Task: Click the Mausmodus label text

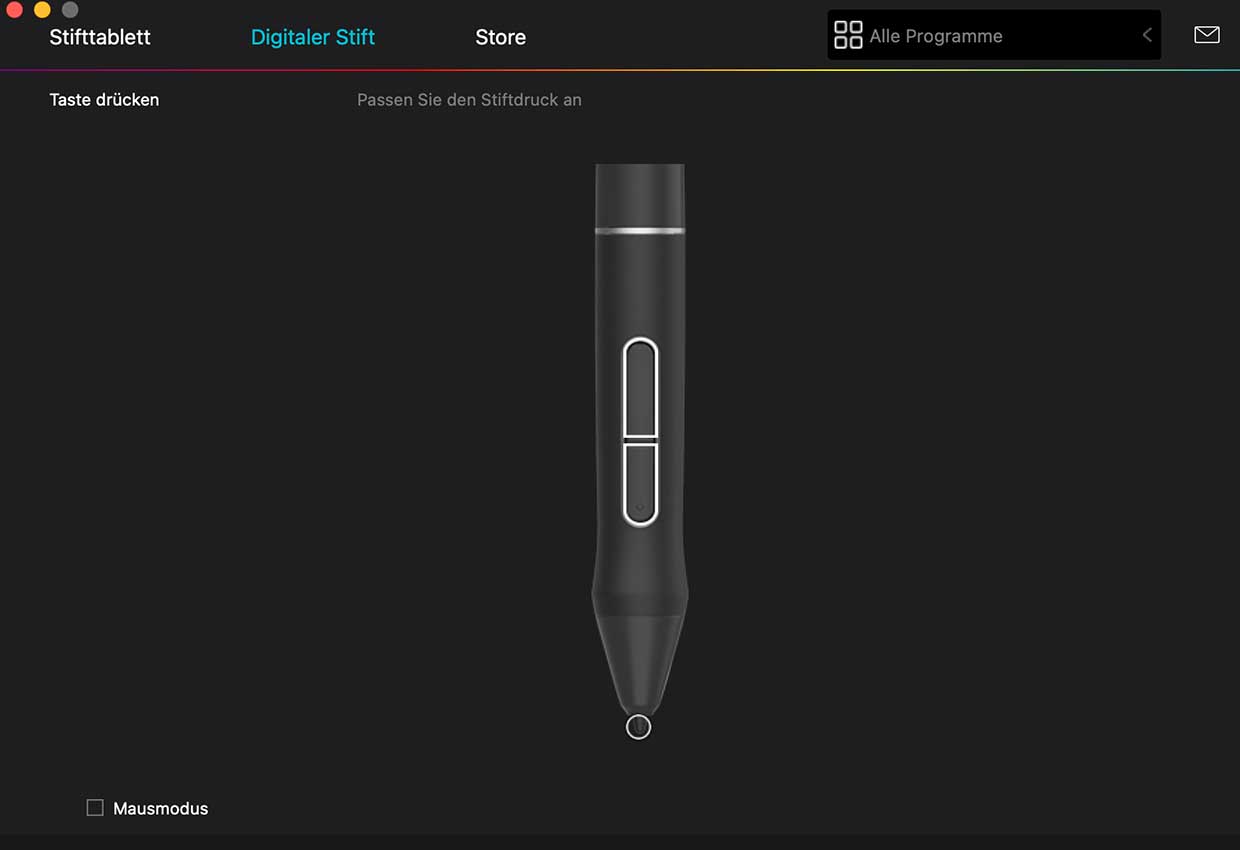Action: pos(161,808)
